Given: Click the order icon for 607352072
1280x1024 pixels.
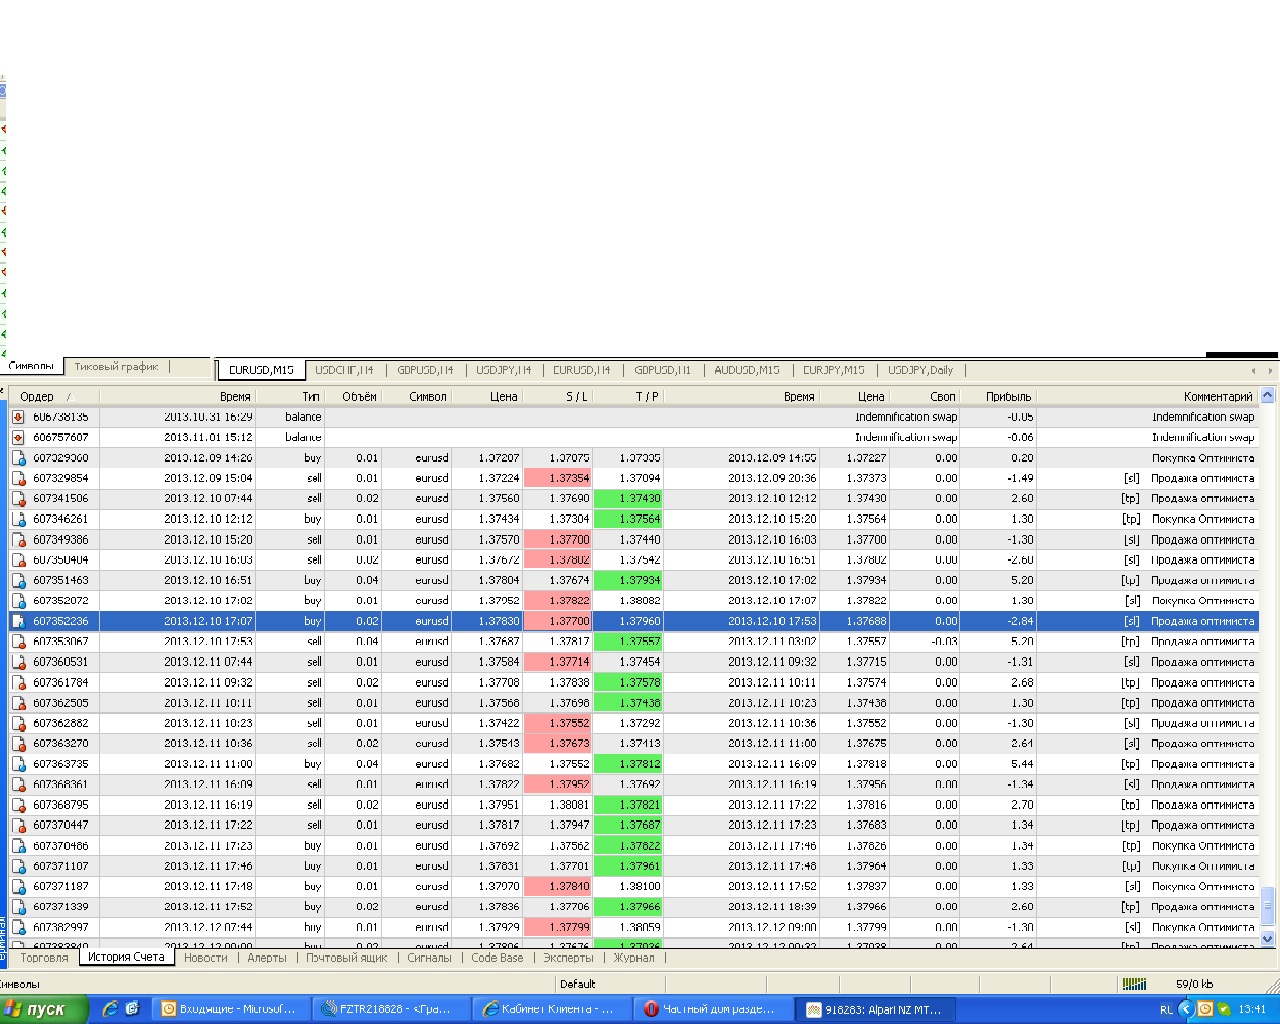Looking at the screenshot, I should coord(18,601).
